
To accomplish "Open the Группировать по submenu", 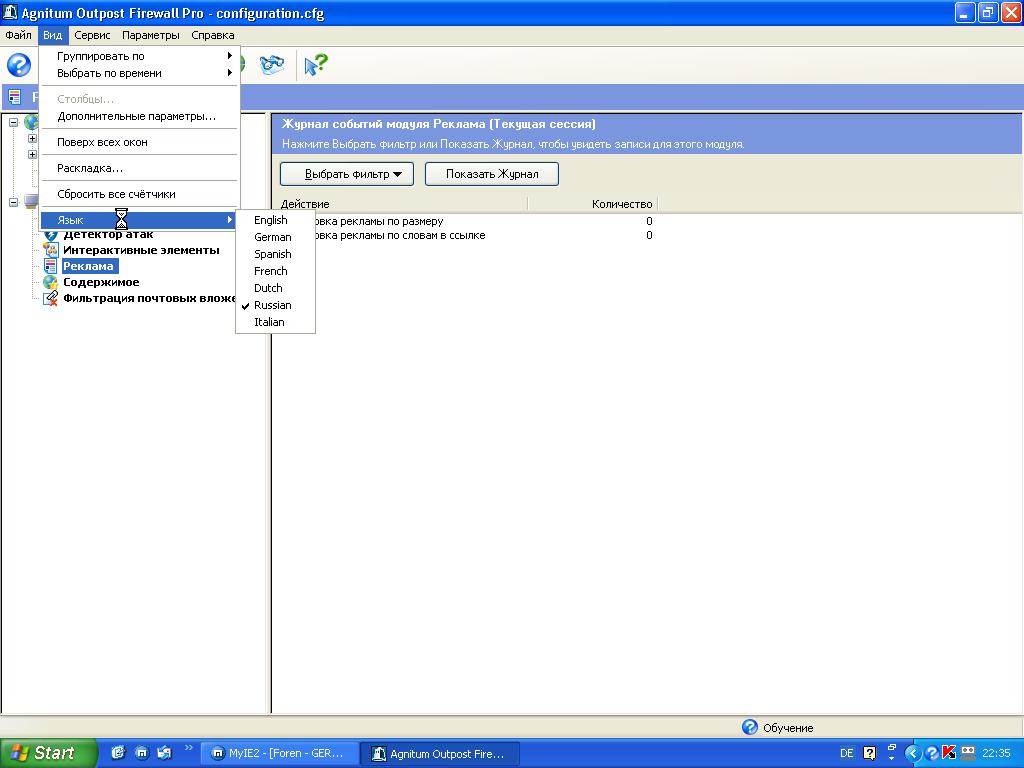I will pyautogui.click(x=139, y=56).
